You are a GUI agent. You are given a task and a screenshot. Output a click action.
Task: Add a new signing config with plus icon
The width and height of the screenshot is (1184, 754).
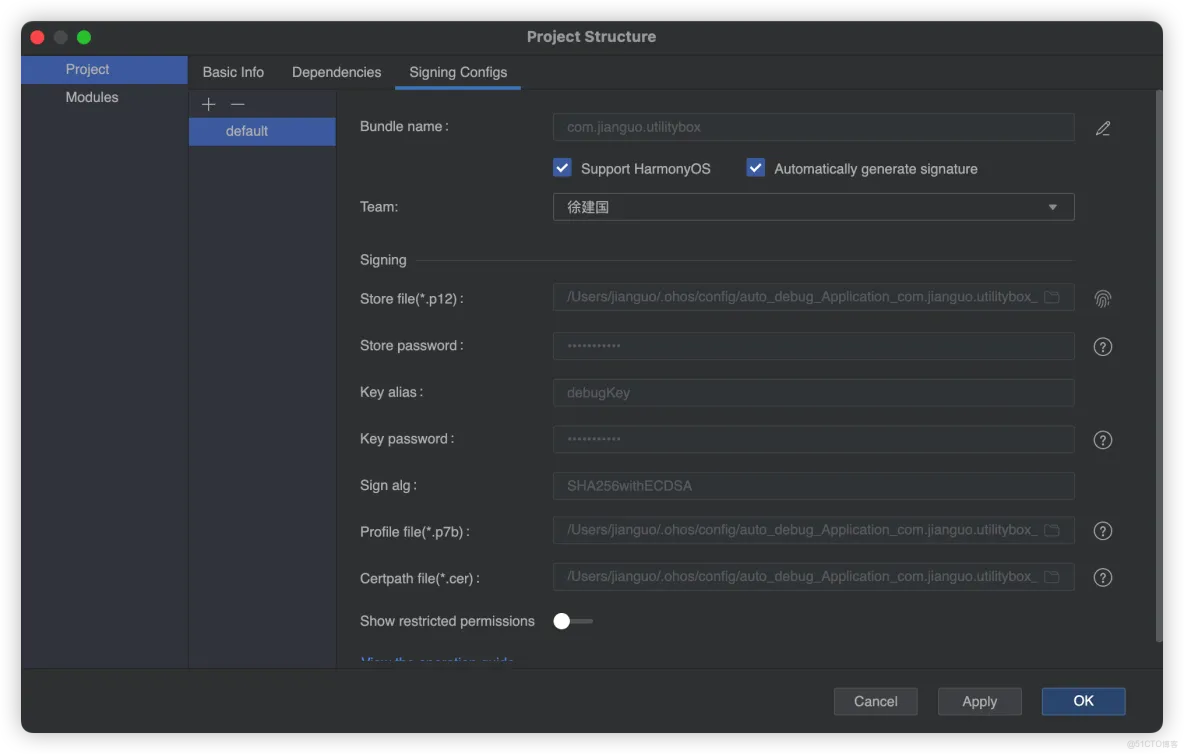208,104
